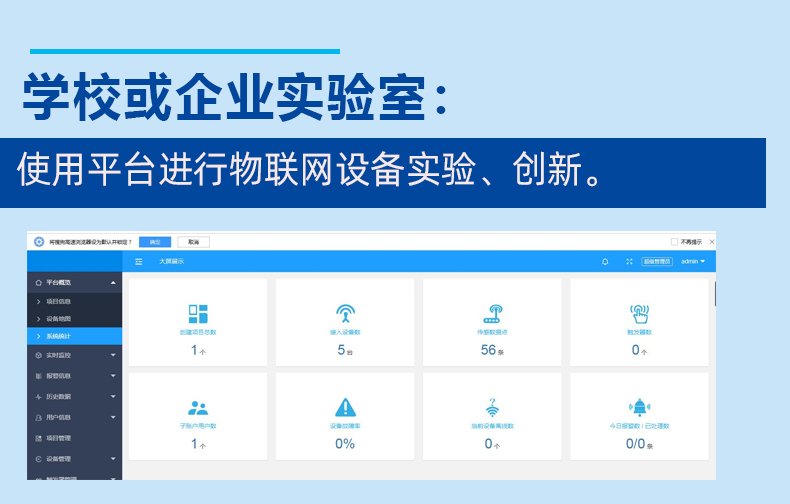
Task: Expand the 实时监控 dropdown arrow
Action: [113, 355]
